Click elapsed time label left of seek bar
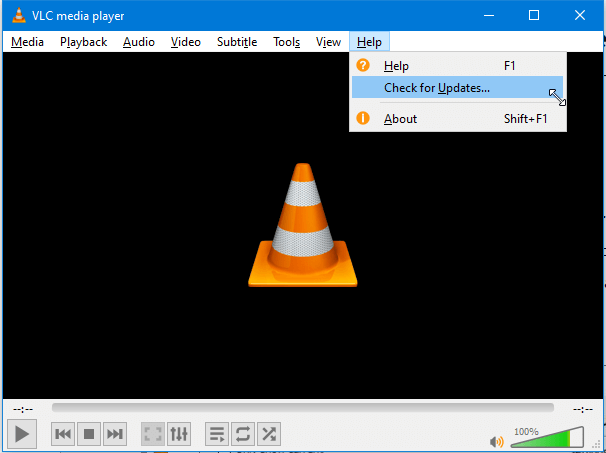Viewport: 606px width, 453px height. pyautogui.click(x=23, y=409)
